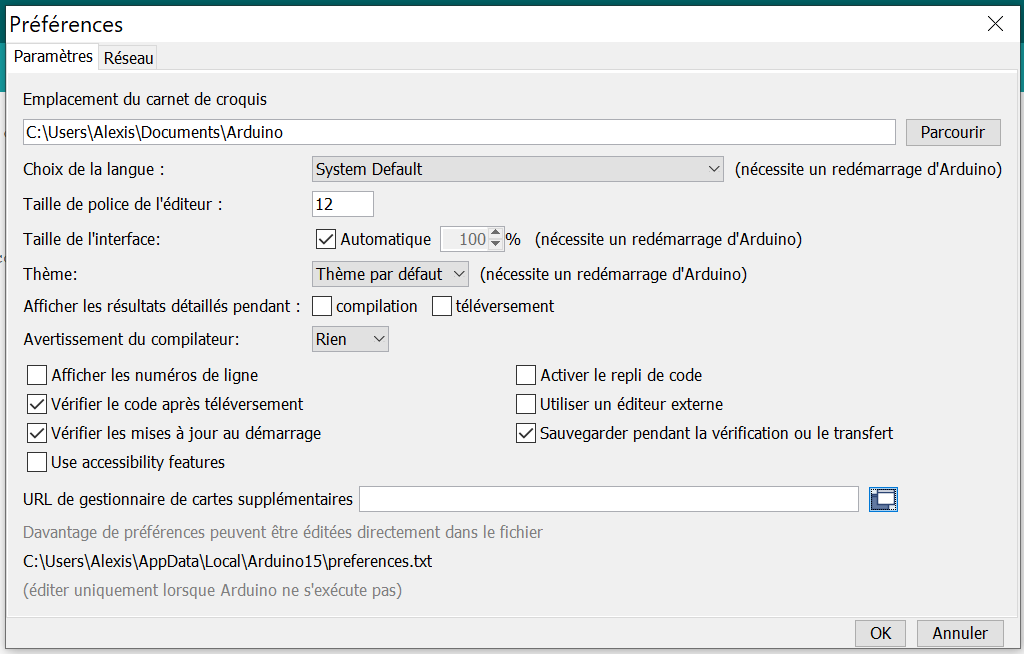
Task: Click the 'Taille de police de l'éditeur' label
Action: [x=123, y=204]
